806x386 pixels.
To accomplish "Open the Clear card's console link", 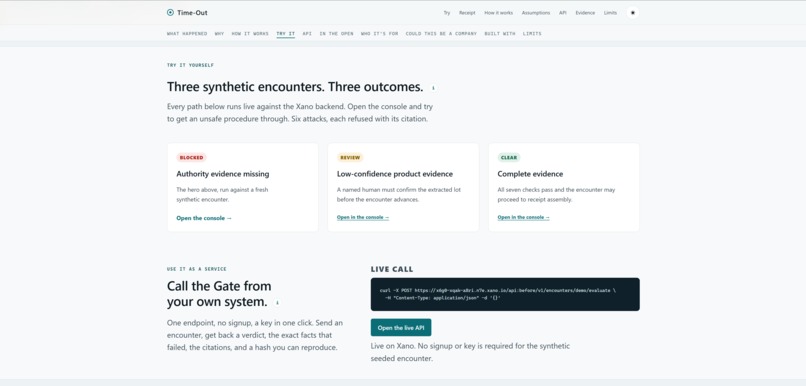I will pyautogui.click(x=523, y=217).
